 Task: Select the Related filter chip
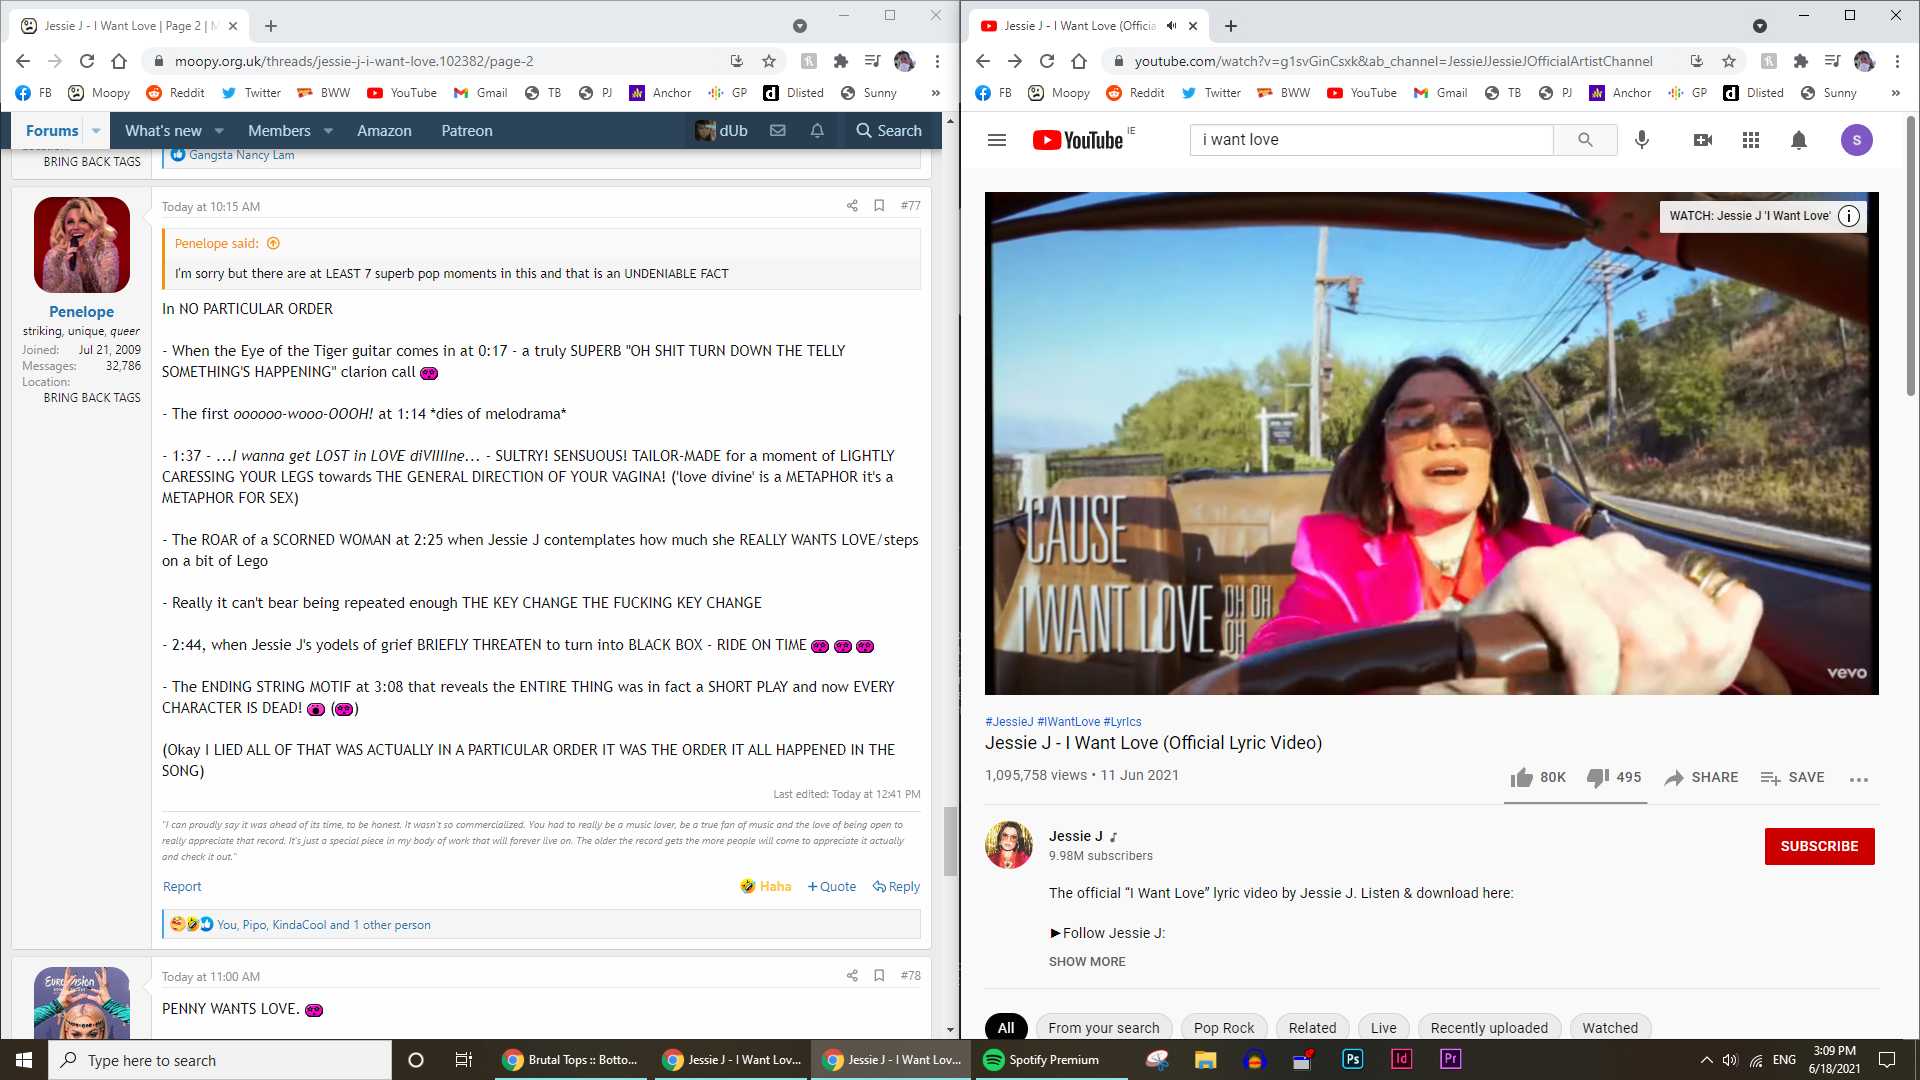1312,1028
